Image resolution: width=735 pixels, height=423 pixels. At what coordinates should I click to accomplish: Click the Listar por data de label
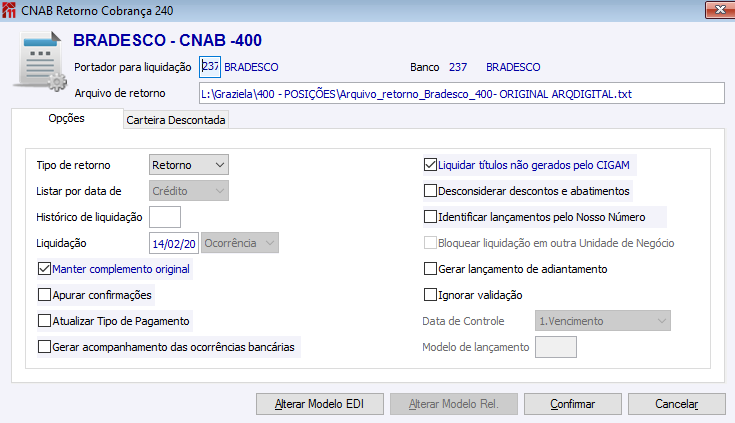click(x=79, y=191)
